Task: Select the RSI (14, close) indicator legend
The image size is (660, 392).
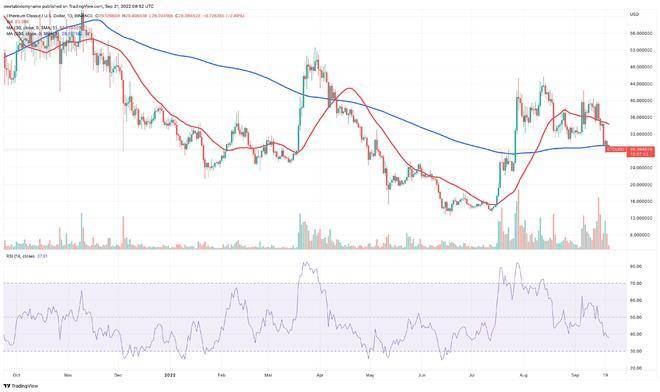Action: pos(26,256)
